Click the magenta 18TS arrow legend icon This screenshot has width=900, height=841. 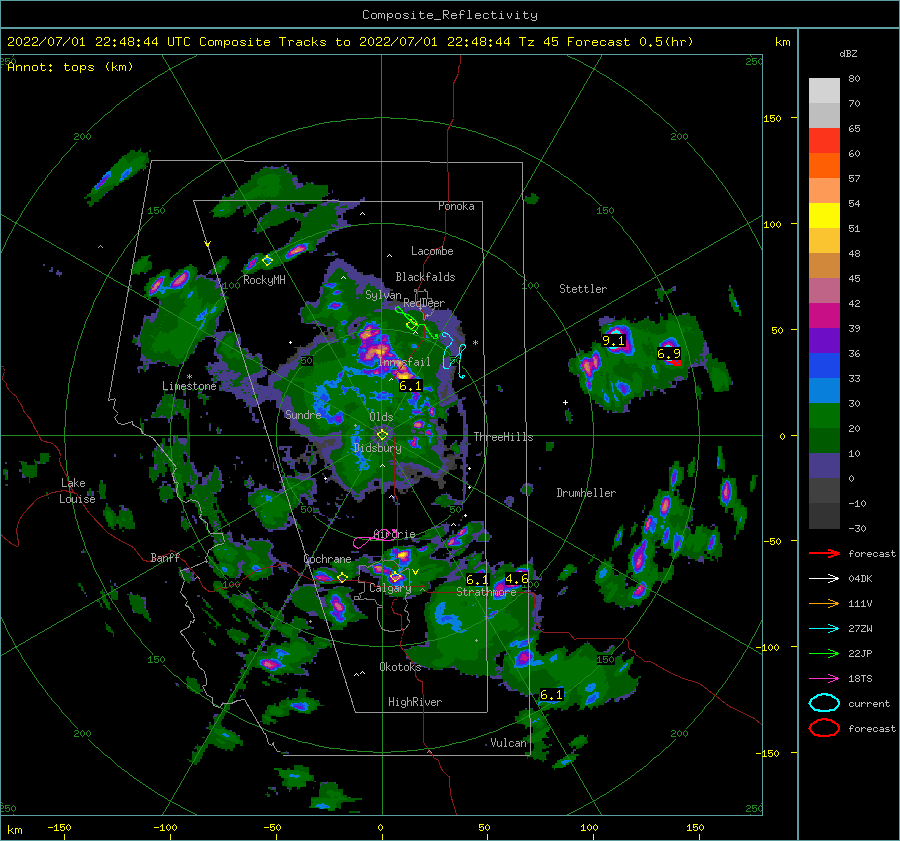click(x=824, y=679)
